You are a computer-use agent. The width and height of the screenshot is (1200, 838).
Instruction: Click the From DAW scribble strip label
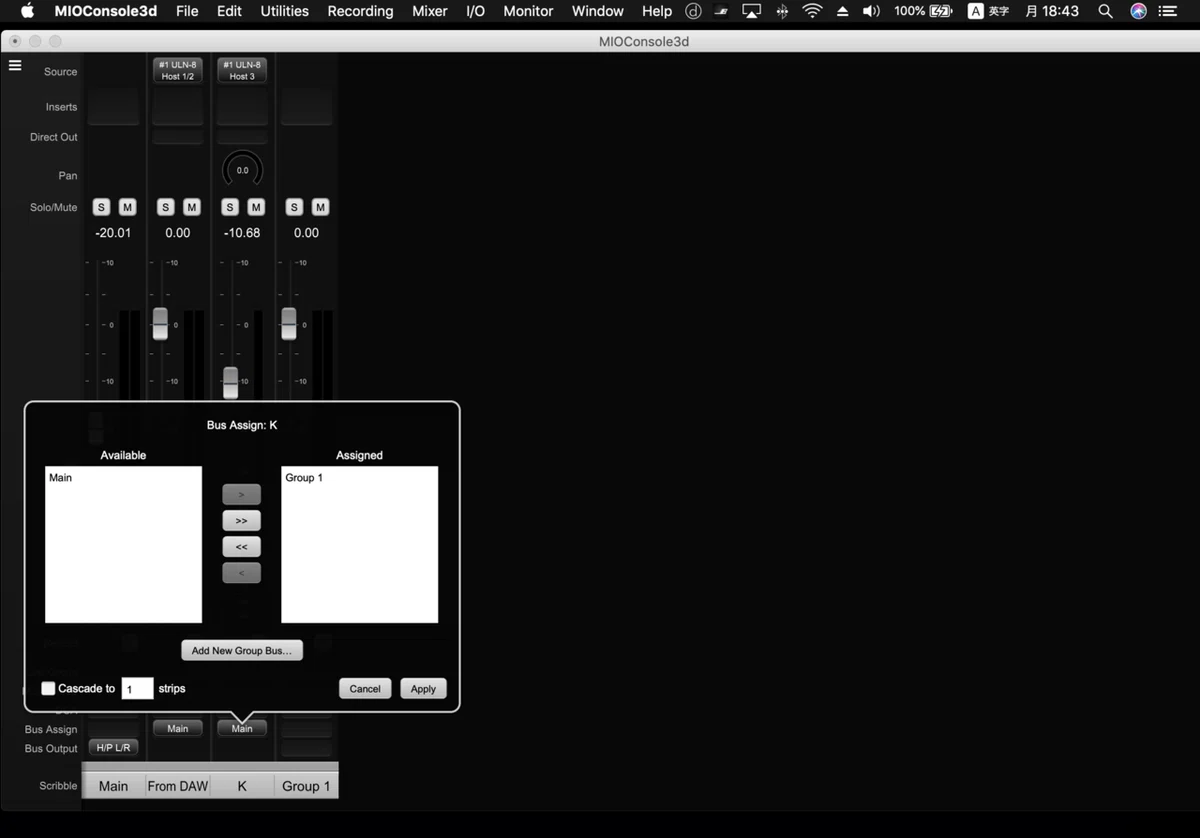[178, 786]
